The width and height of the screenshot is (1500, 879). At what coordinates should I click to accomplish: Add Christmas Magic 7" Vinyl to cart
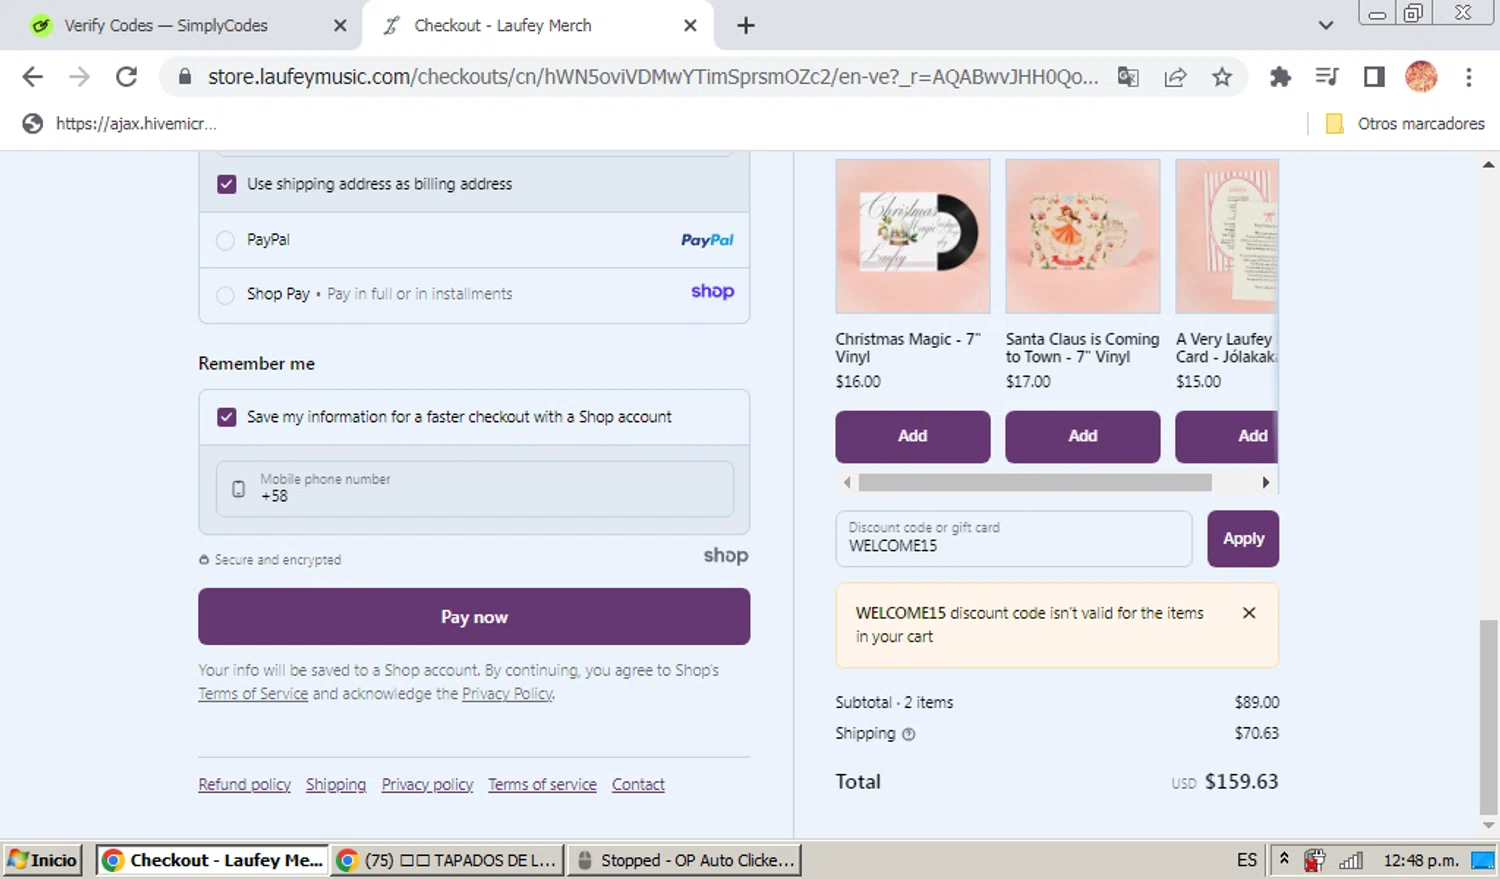913,436
